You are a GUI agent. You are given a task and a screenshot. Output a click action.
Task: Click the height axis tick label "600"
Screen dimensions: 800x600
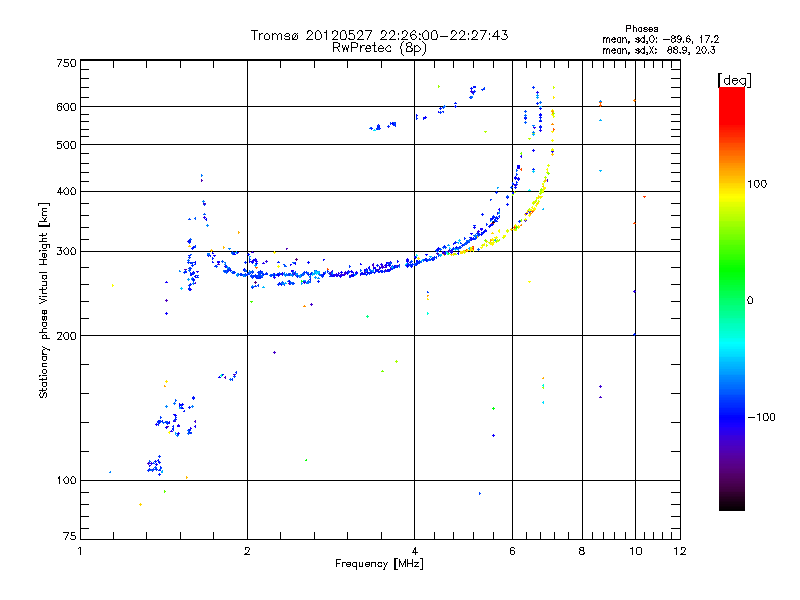pyautogui.click(x=66, y=107)
